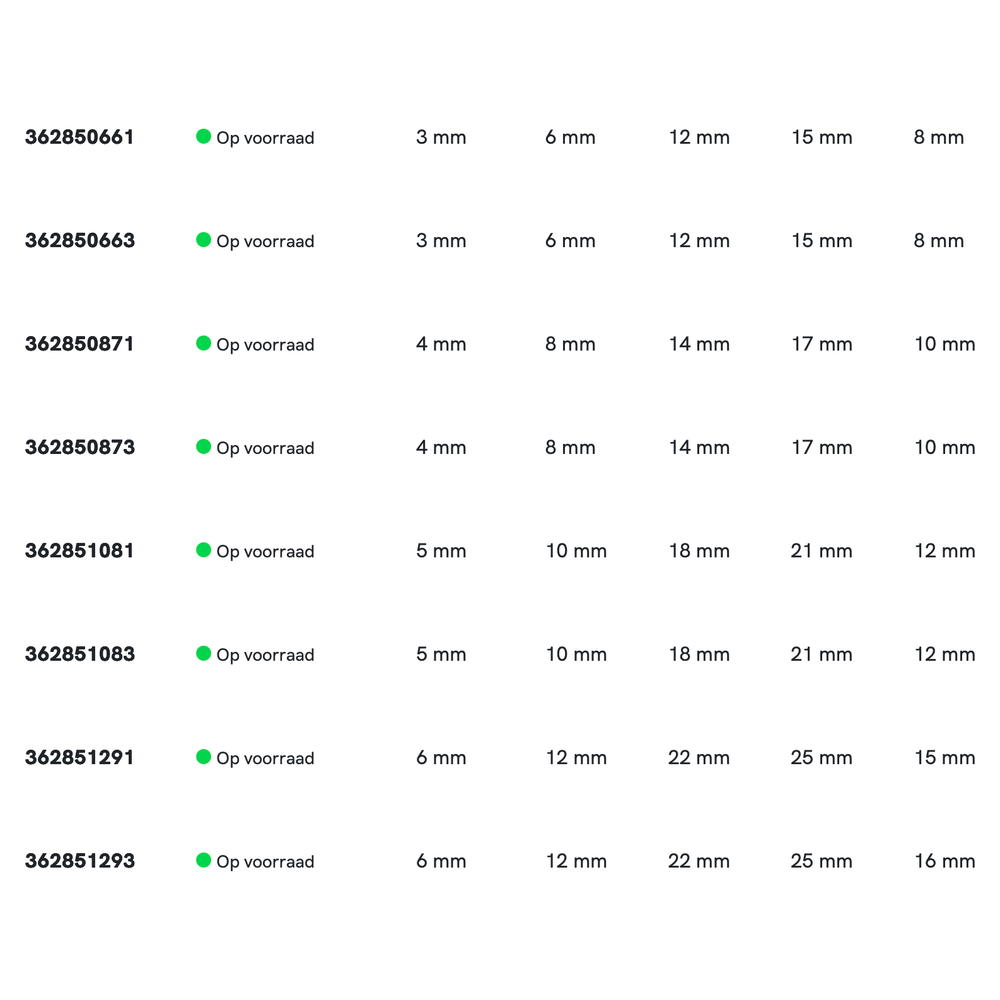Click green stock dot for 362851293
This screenshot has height=1000, width=1000.
[x=204, y=860]
